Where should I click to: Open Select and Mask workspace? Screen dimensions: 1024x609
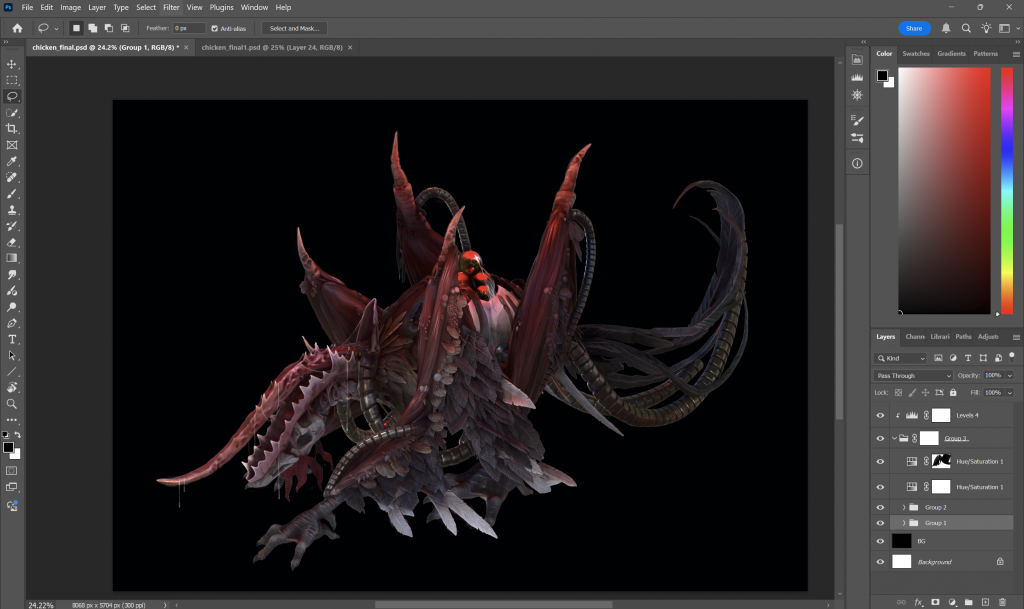point(295,28)
